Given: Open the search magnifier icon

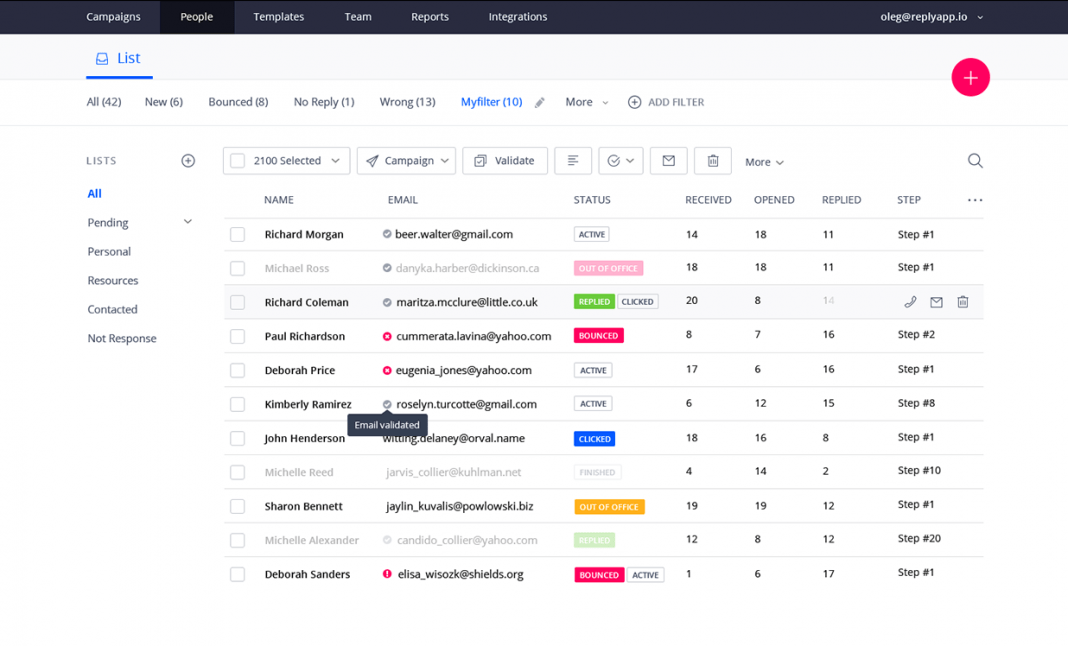Looking at the screenshot, I should [975, 161].
